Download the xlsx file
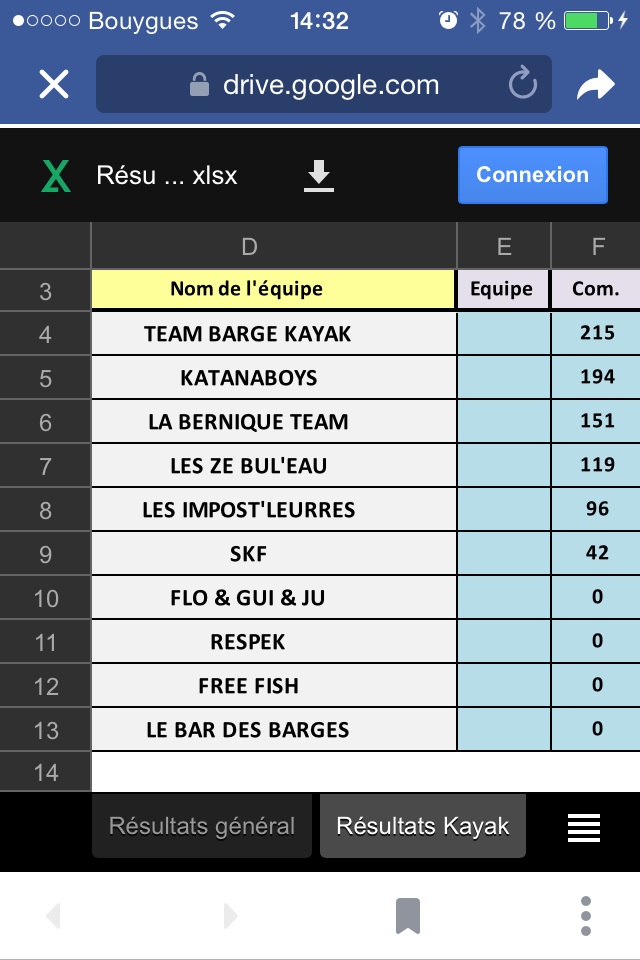The image size is (640, 960). pos(319,176)
